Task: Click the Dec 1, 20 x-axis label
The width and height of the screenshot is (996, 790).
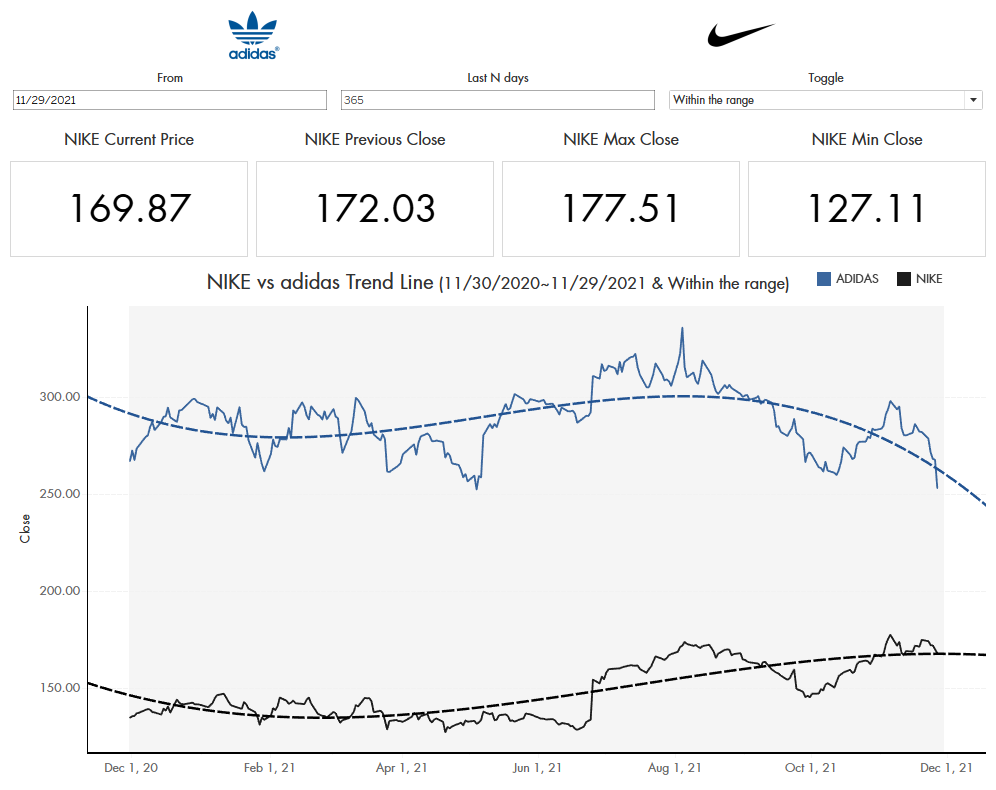Action: (x=131, y=768)
